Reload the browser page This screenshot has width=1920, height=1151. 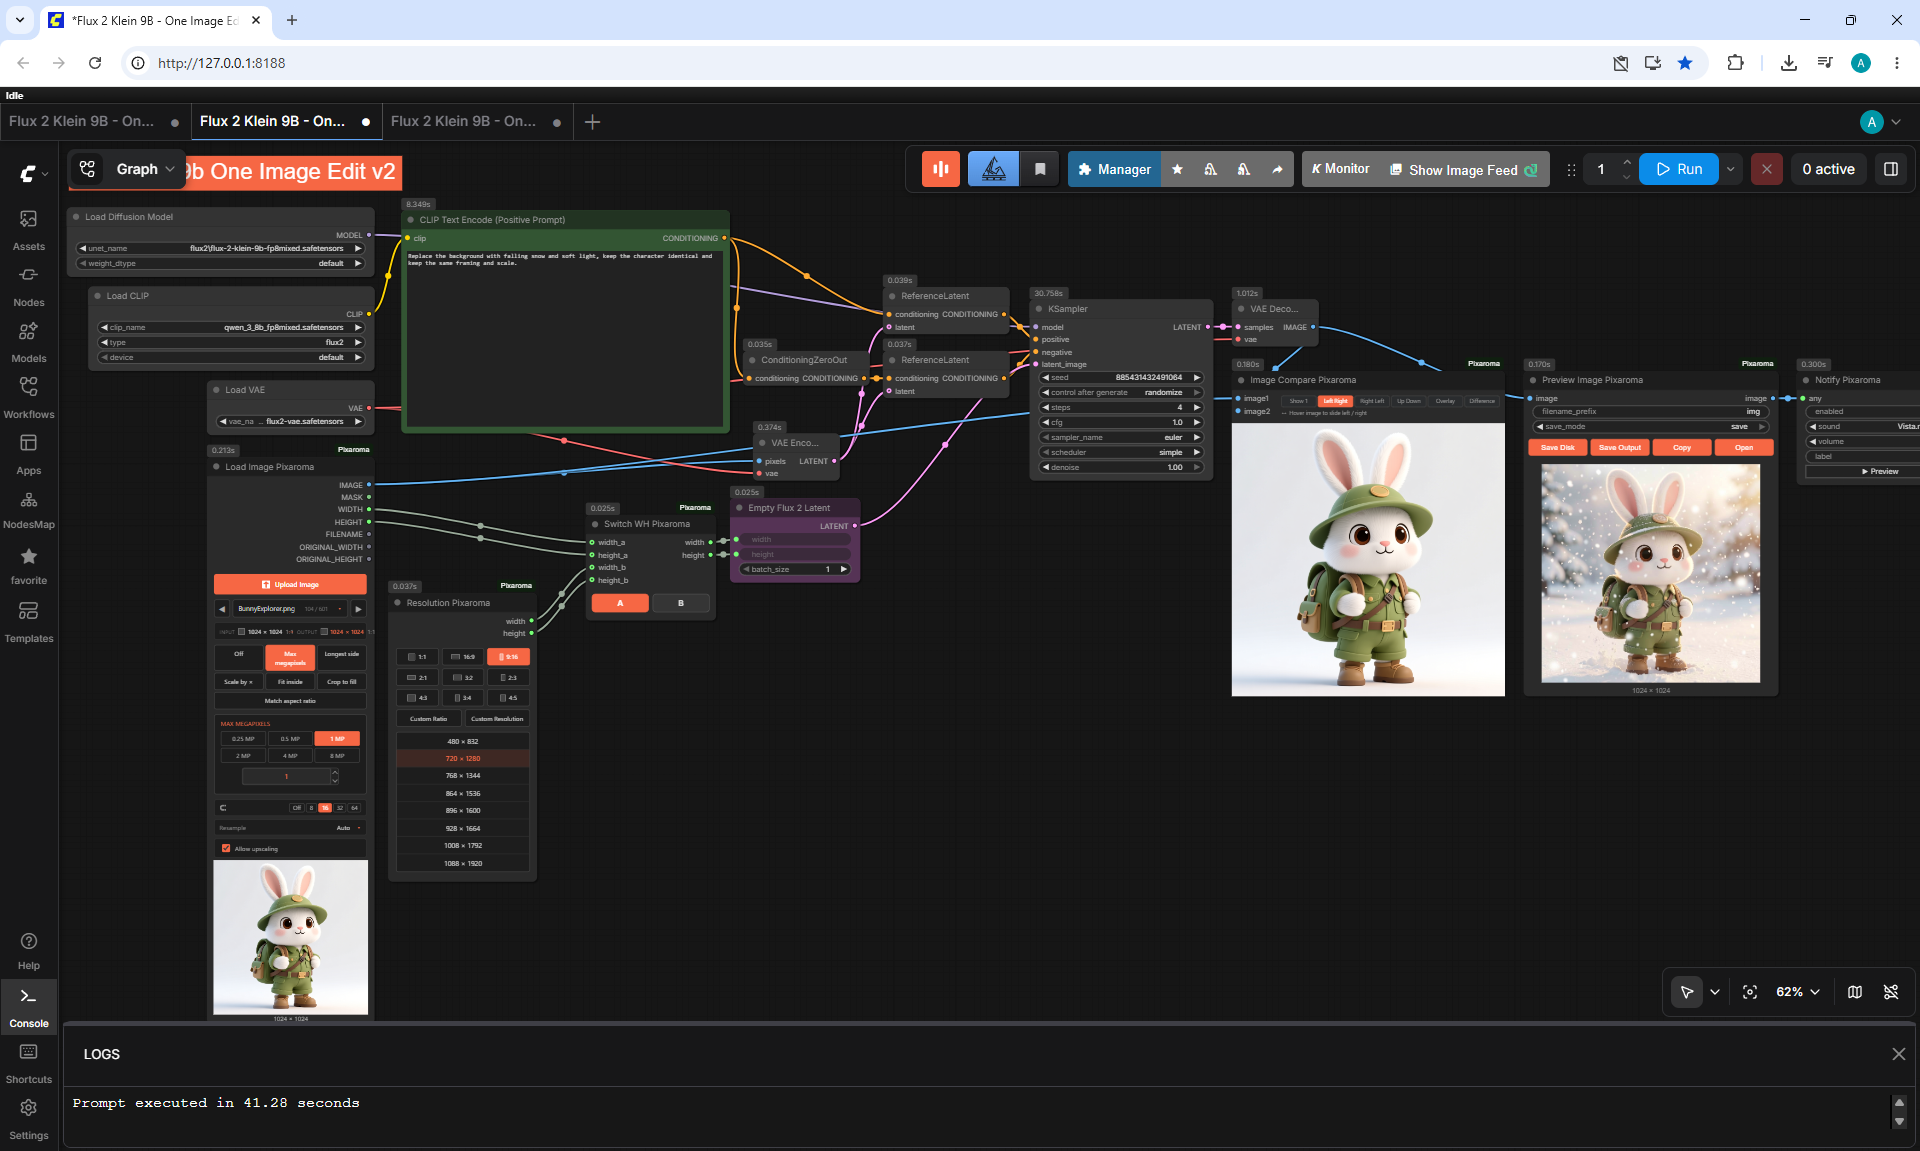(95, 63)
